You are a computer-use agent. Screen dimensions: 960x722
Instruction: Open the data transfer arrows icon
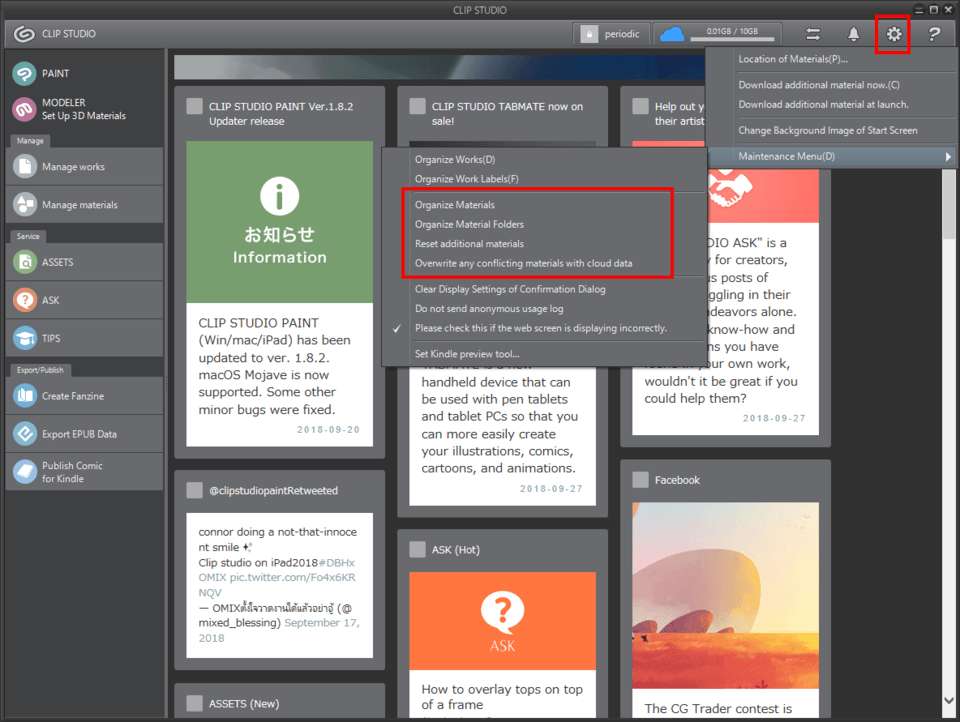click(813, 34)
